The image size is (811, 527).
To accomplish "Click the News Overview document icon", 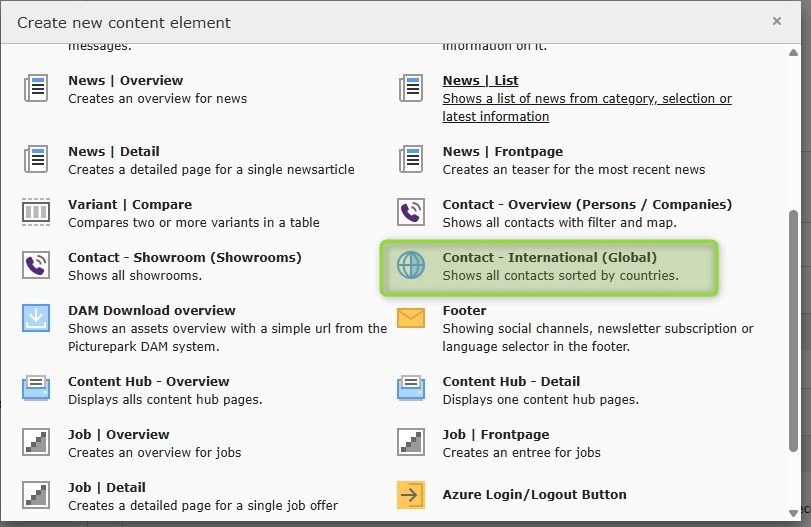I will [36, 89].
